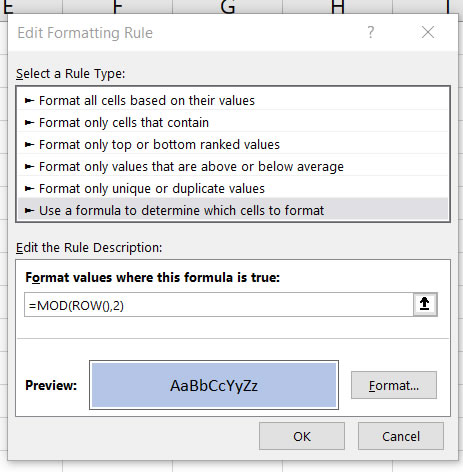
Task: Click arrow bullet beside top or bottom ranked
Action: point(29,144)
